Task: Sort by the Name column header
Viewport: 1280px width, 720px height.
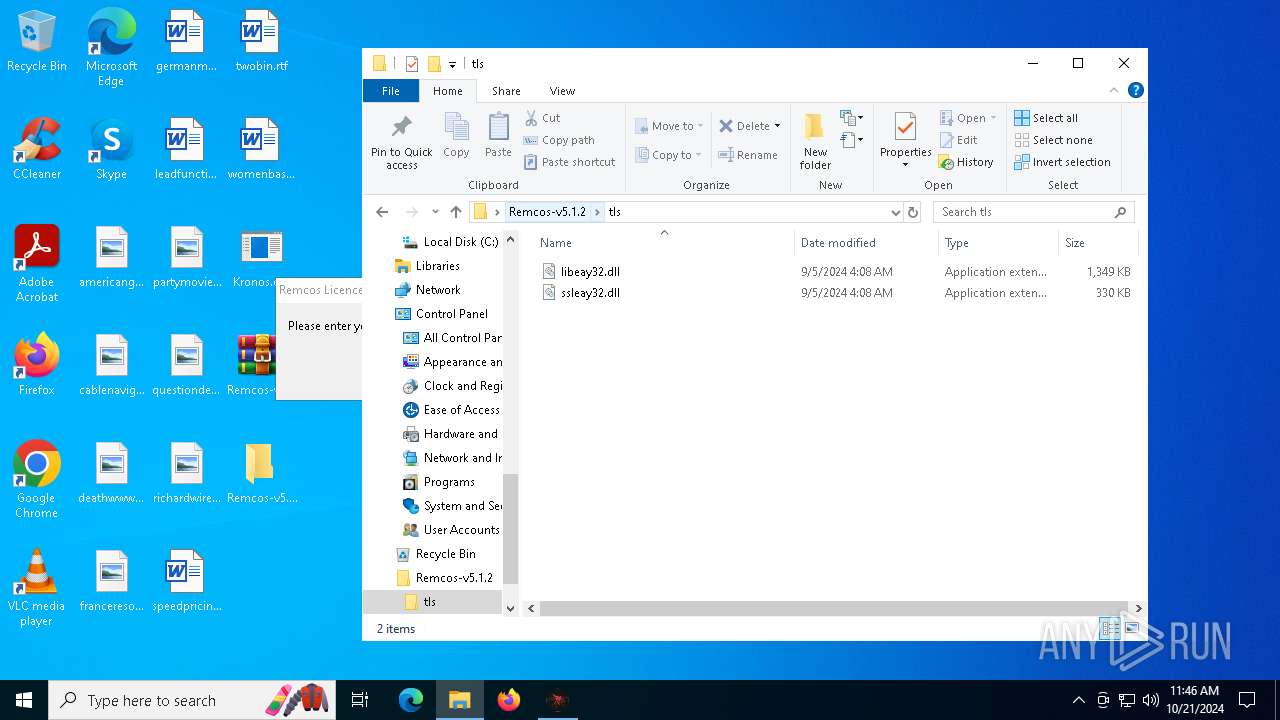Action: coord(556,243)
